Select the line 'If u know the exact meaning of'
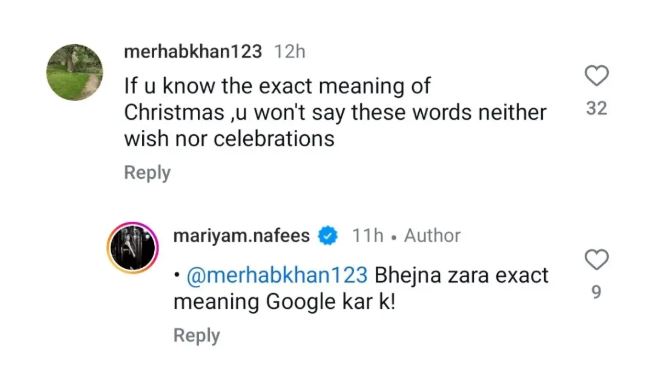Screen dimensions: 655x377 277,87
